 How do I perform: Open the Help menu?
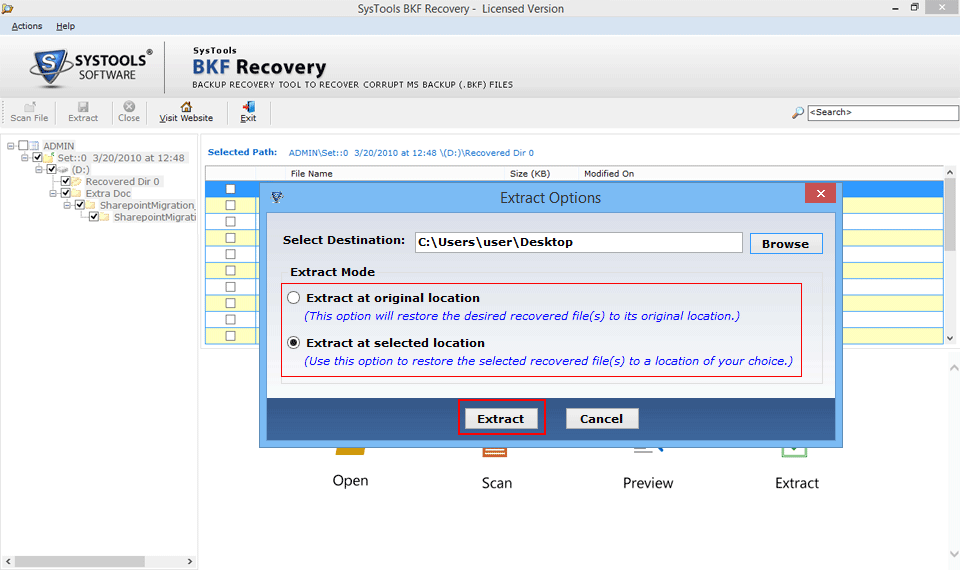point(66,26)
